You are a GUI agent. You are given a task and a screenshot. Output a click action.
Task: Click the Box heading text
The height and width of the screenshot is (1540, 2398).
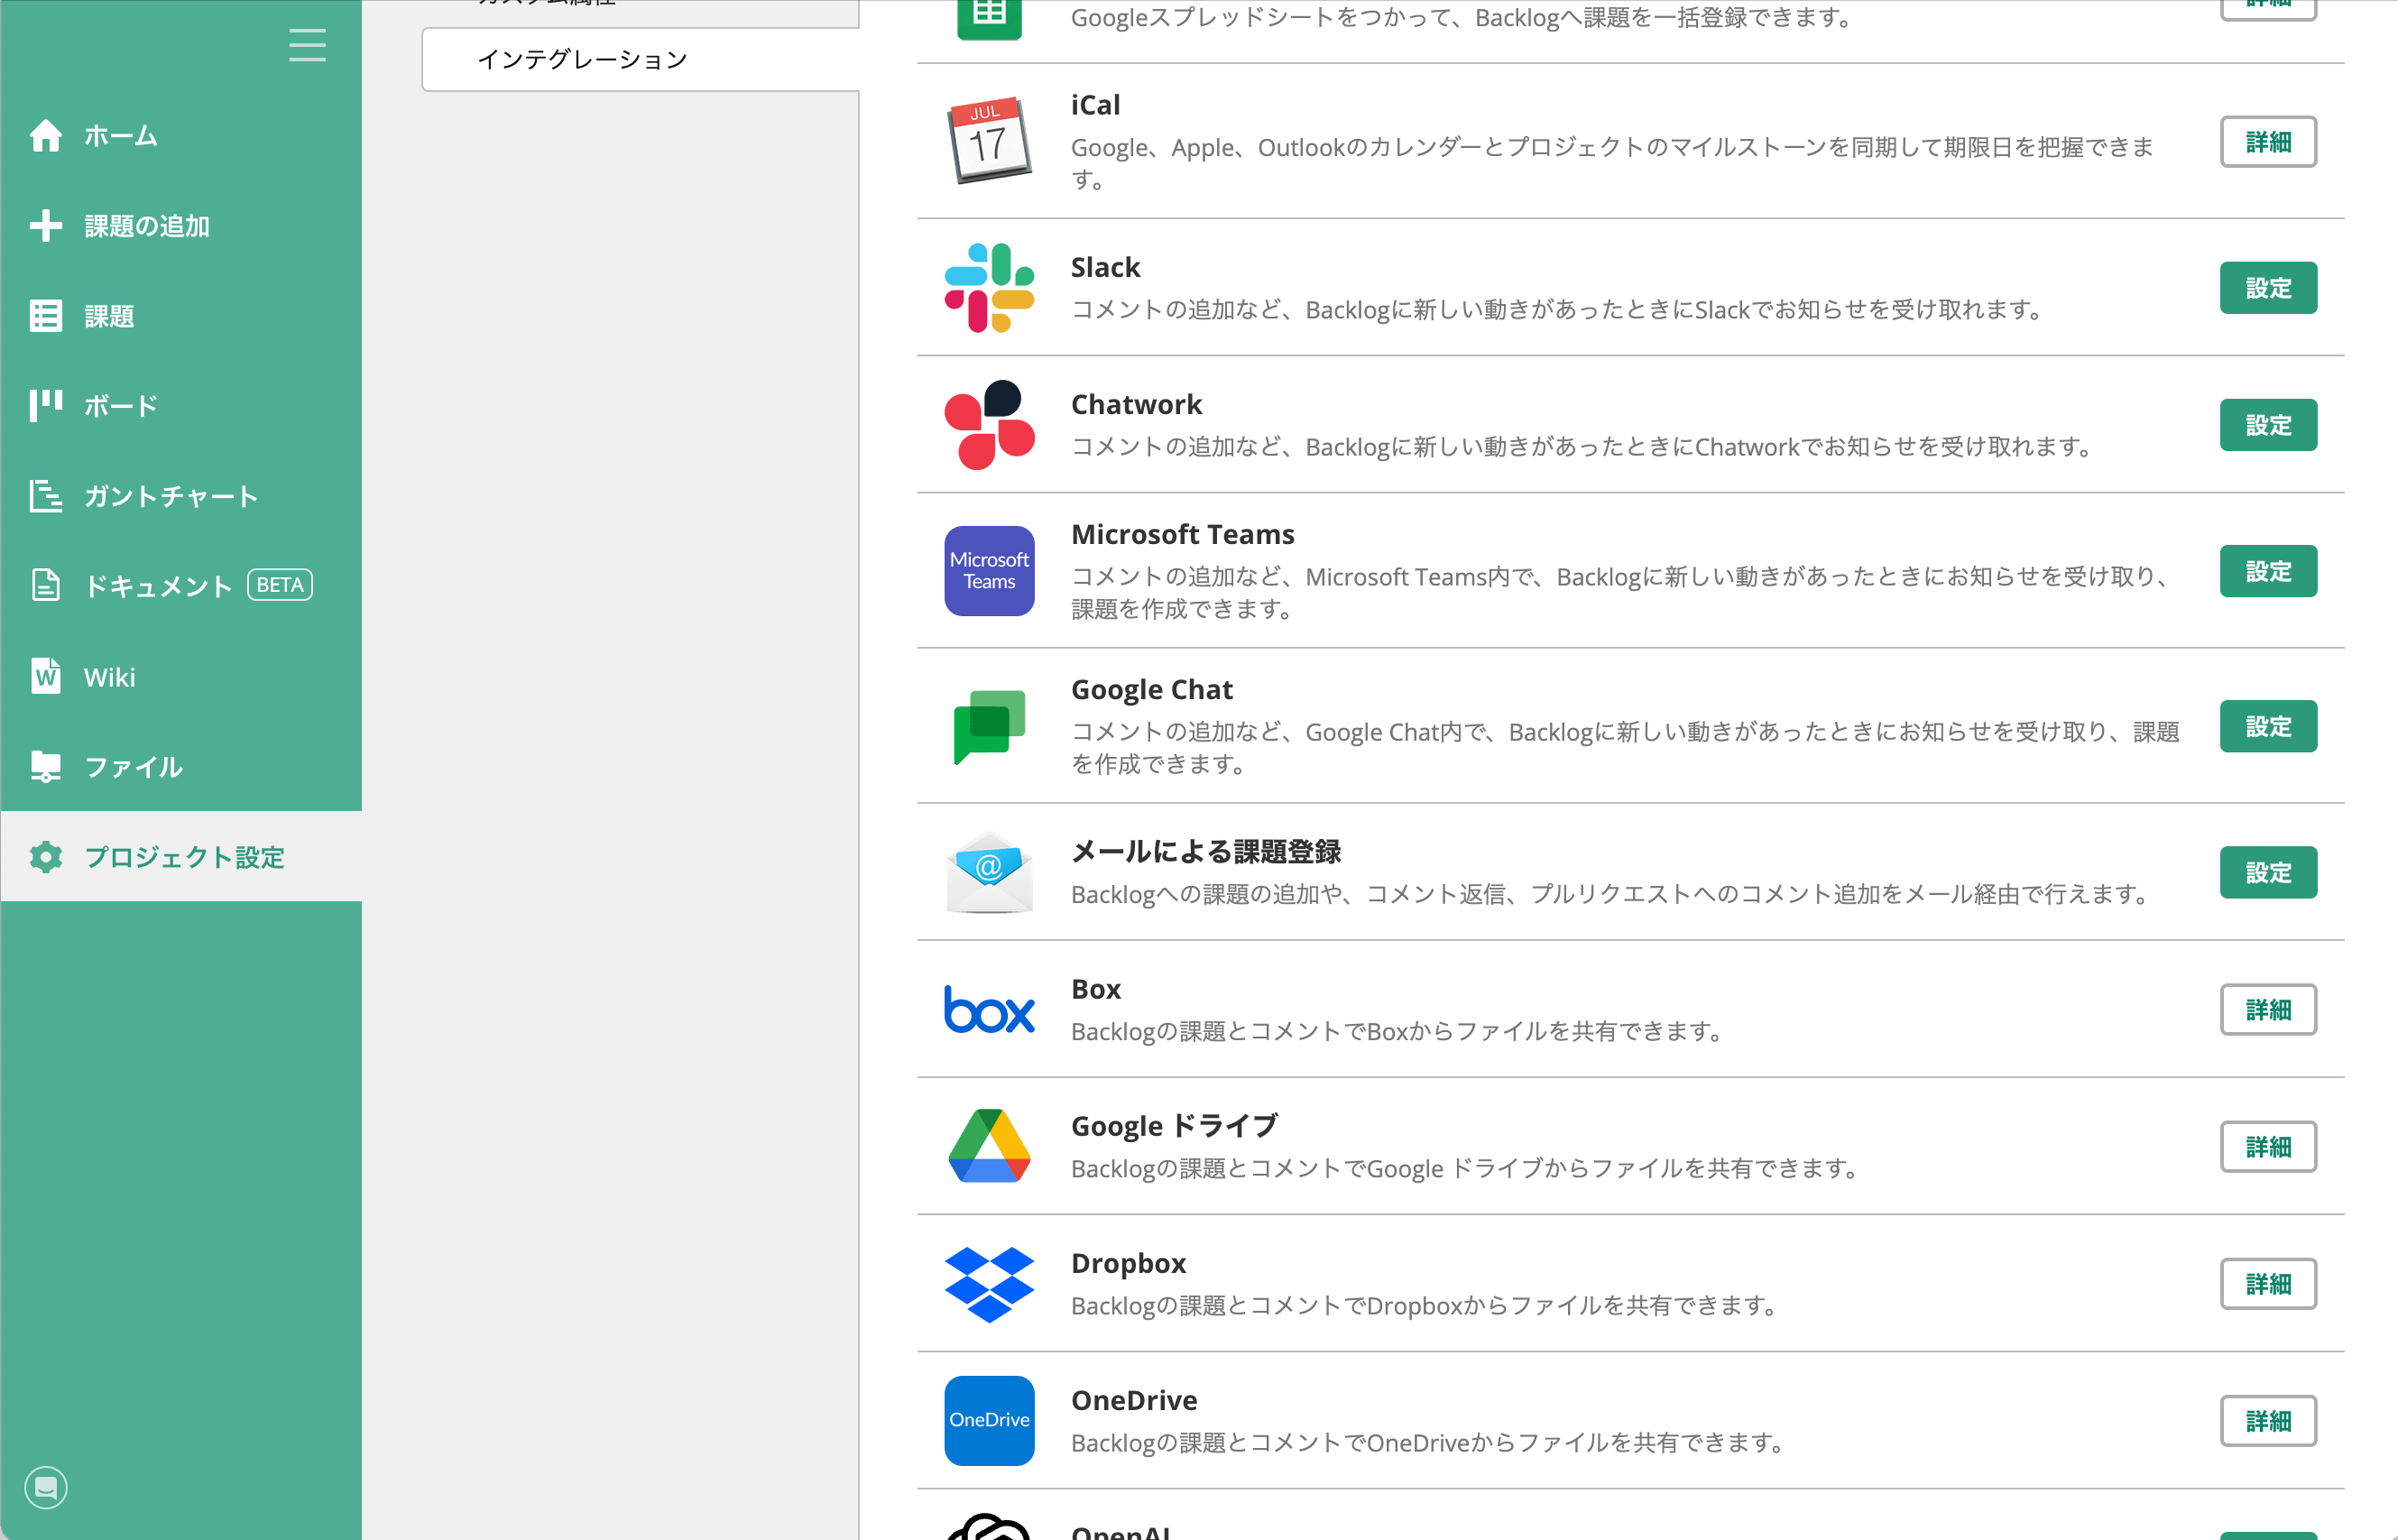tap(1096, 989)
